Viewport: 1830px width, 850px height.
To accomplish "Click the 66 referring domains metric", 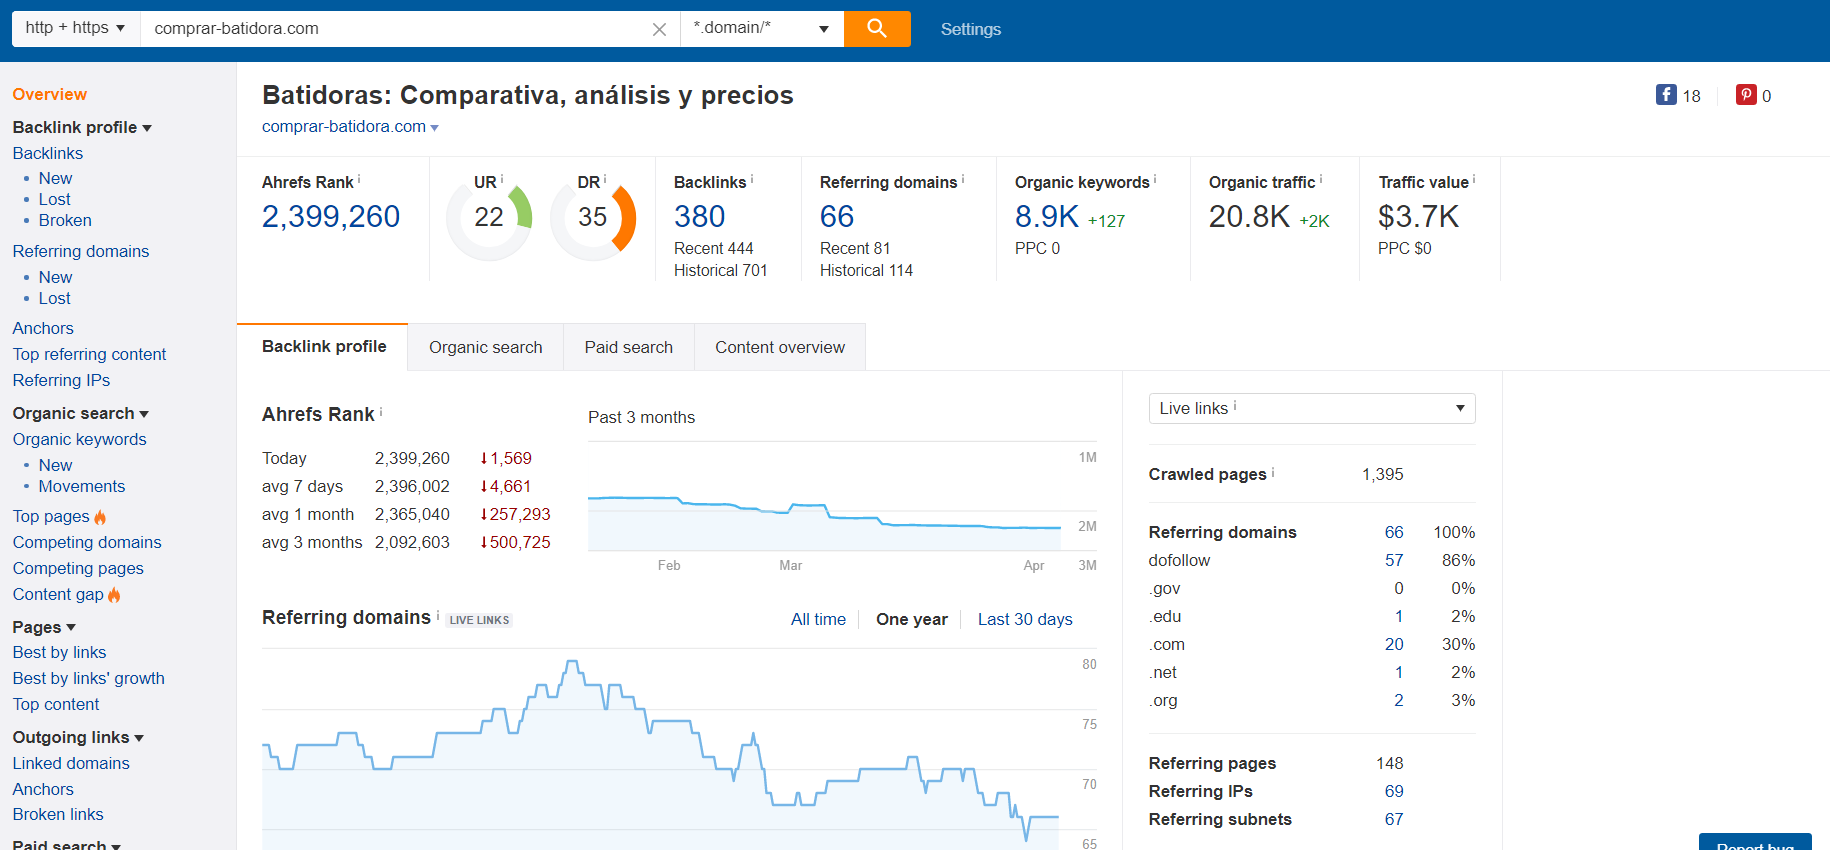I will click(x=837, y=217).
